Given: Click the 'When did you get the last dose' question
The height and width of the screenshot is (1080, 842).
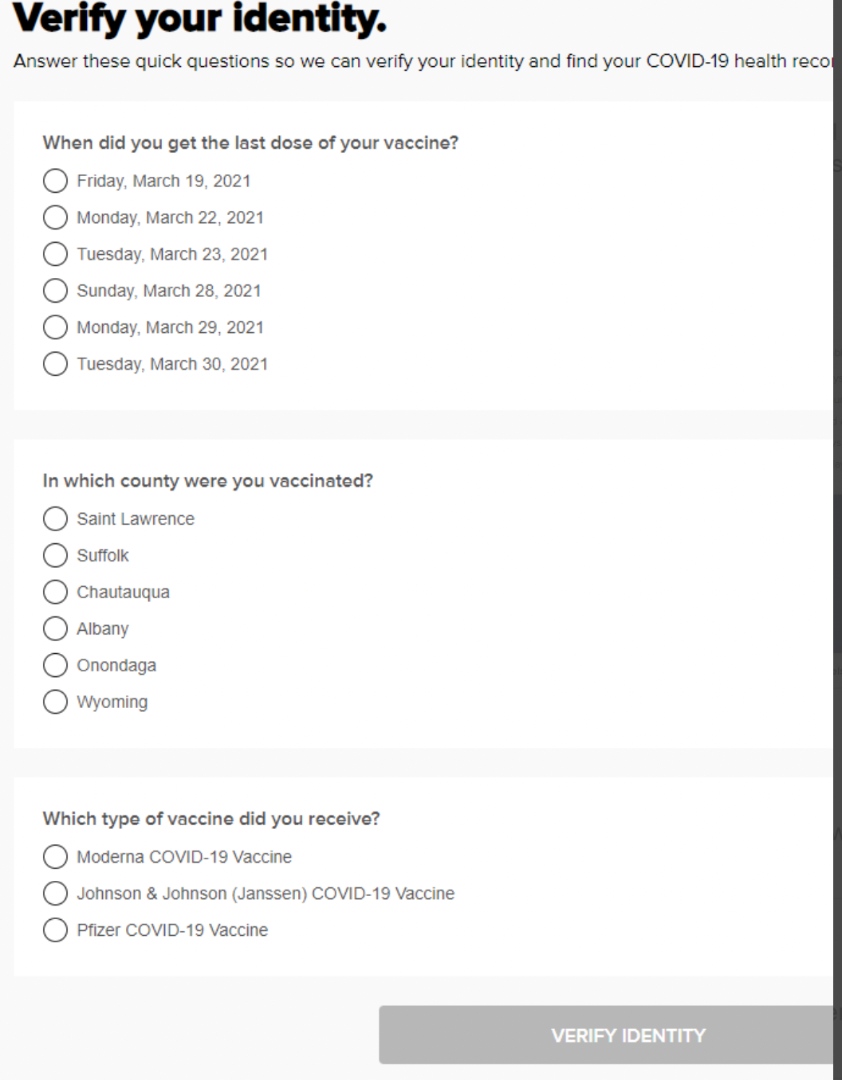Looking at the screenshot, I should [250, 143].
